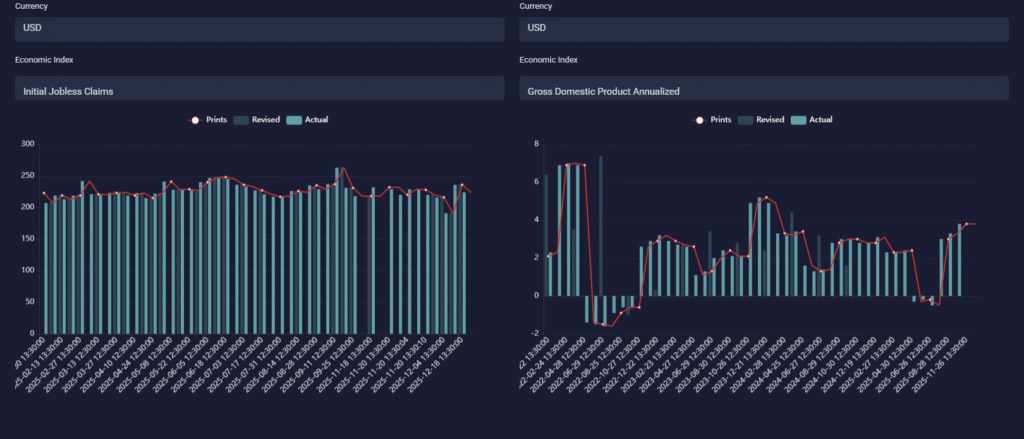Viewport: 1024px width, 439px height.
Task: Click the Actual legend box in Jobless Claims chart
Action: click(x=293, y=120)
